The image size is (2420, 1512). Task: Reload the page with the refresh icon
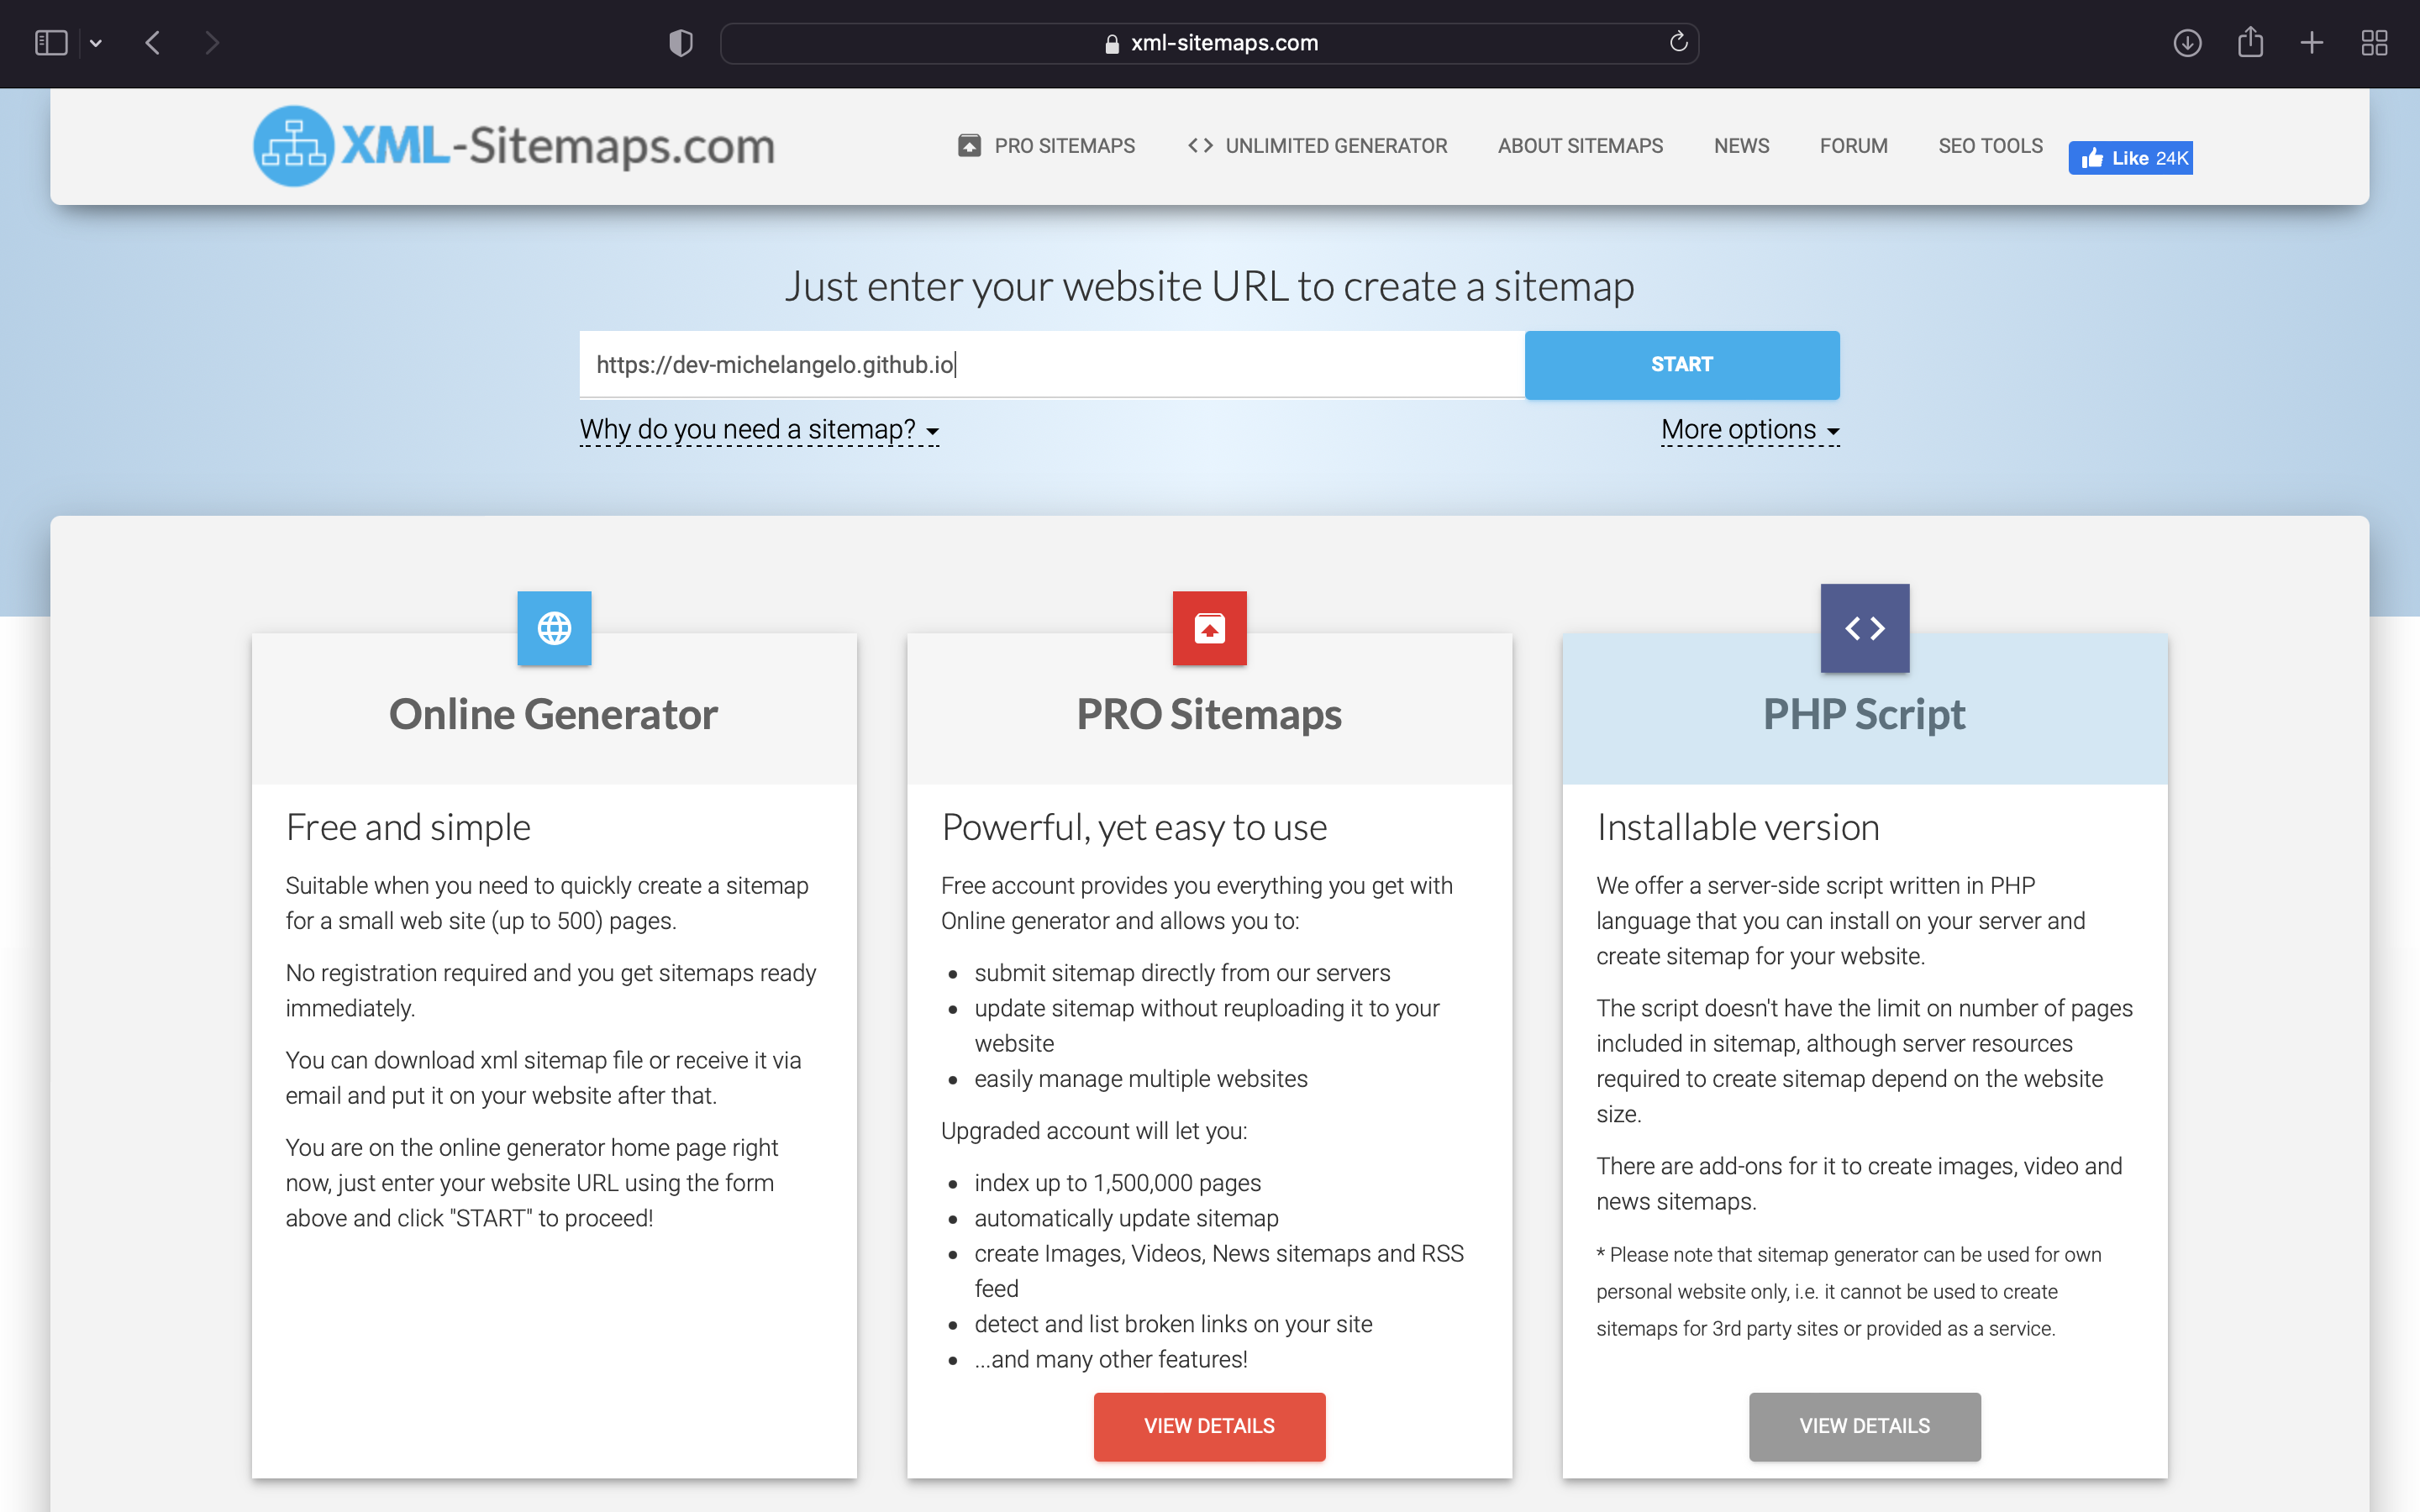(x=1678, y=42)
